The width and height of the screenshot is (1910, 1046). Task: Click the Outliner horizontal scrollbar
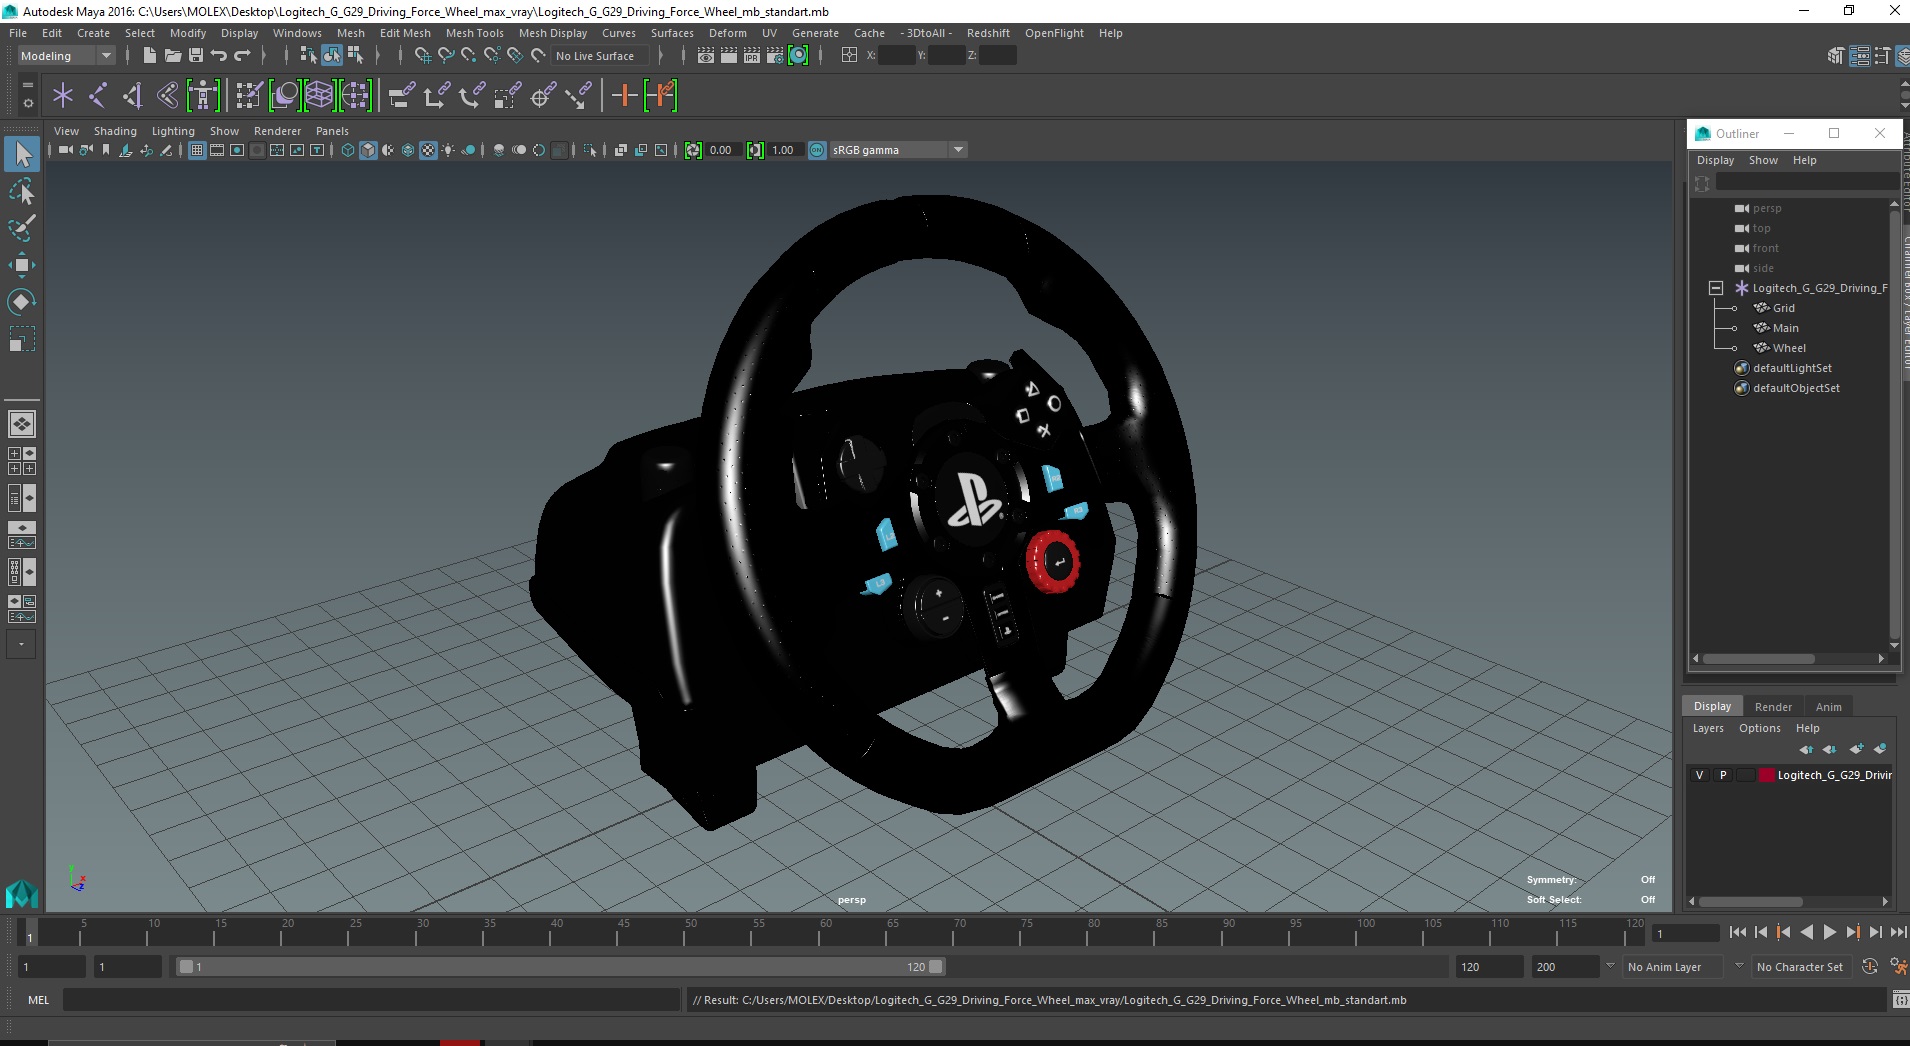1758,658
